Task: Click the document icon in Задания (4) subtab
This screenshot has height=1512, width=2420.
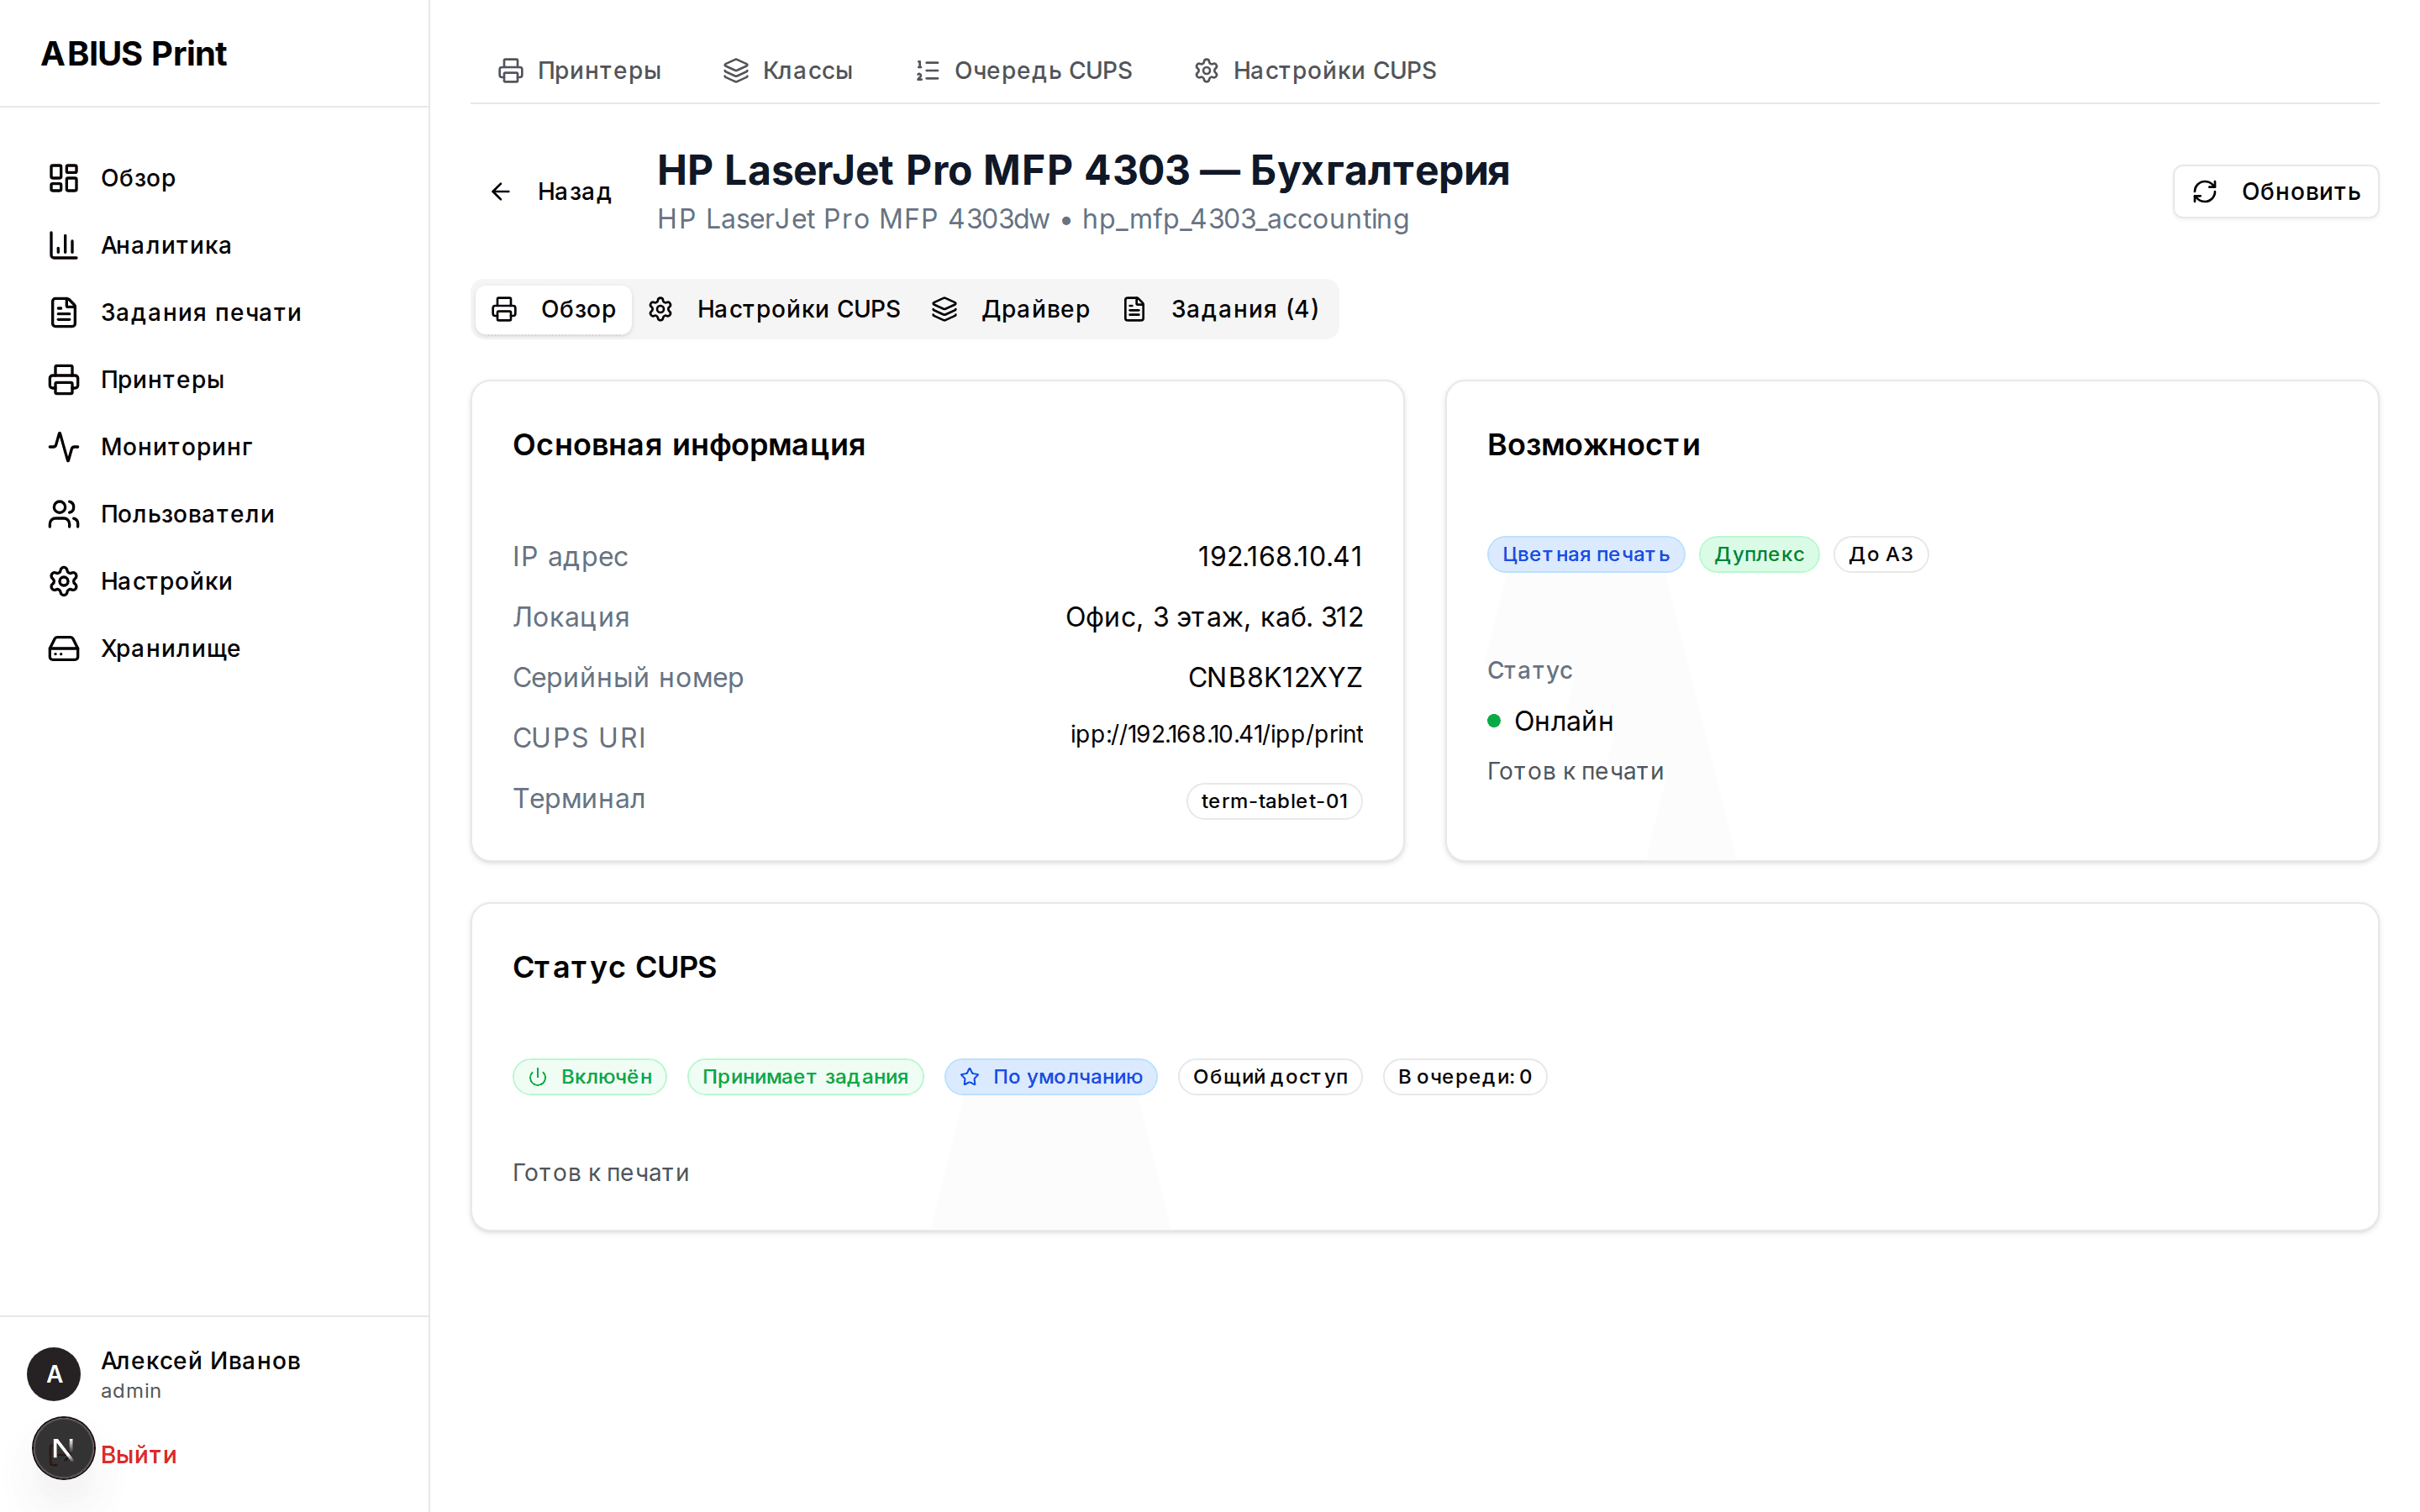Action: 1134,309
